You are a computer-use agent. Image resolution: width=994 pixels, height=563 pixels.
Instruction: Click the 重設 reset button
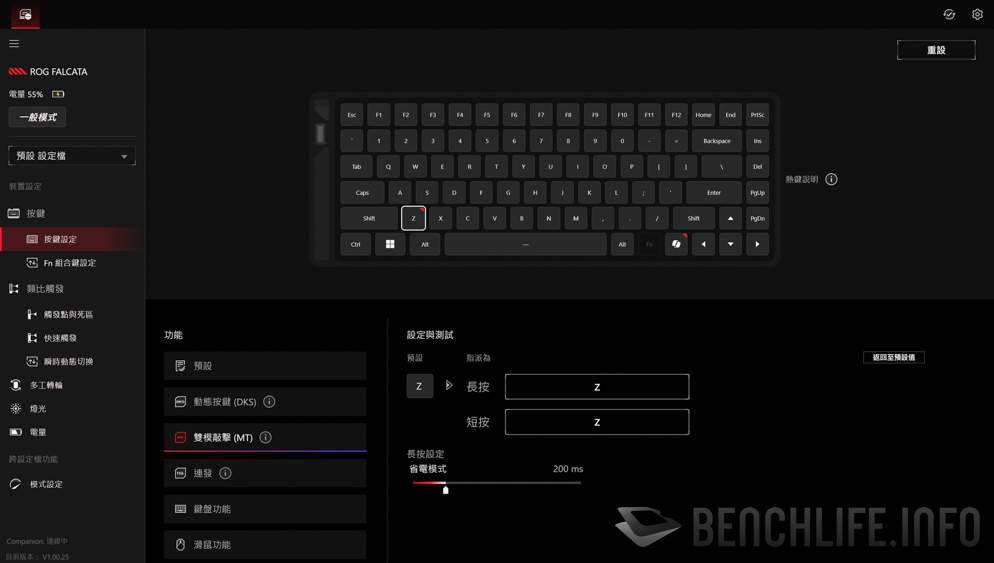click(x=936, y=50)
